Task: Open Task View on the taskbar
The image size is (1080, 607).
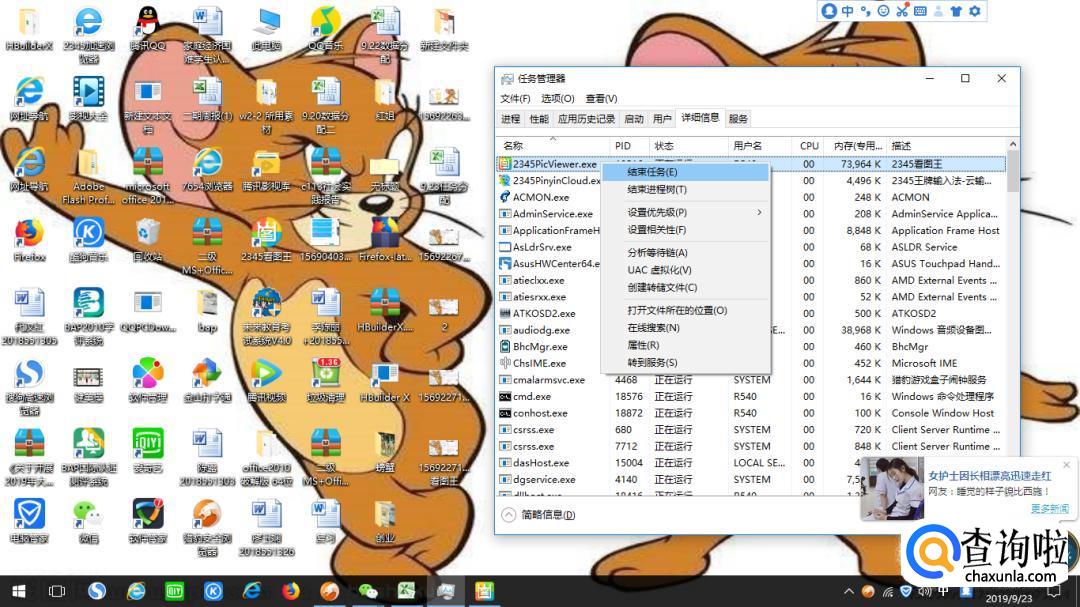Action: click(x=57, y=591)
